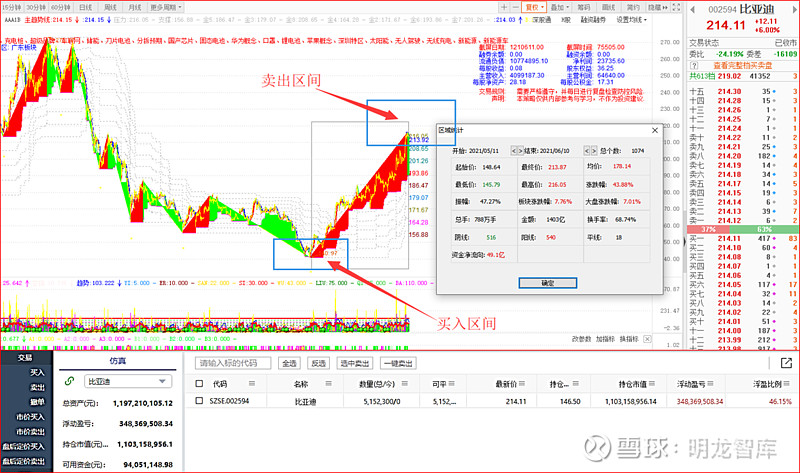The height and width of the screenshot is (473, 800).
Task: Step end date forward with right arrow
Action: [593, 151]
